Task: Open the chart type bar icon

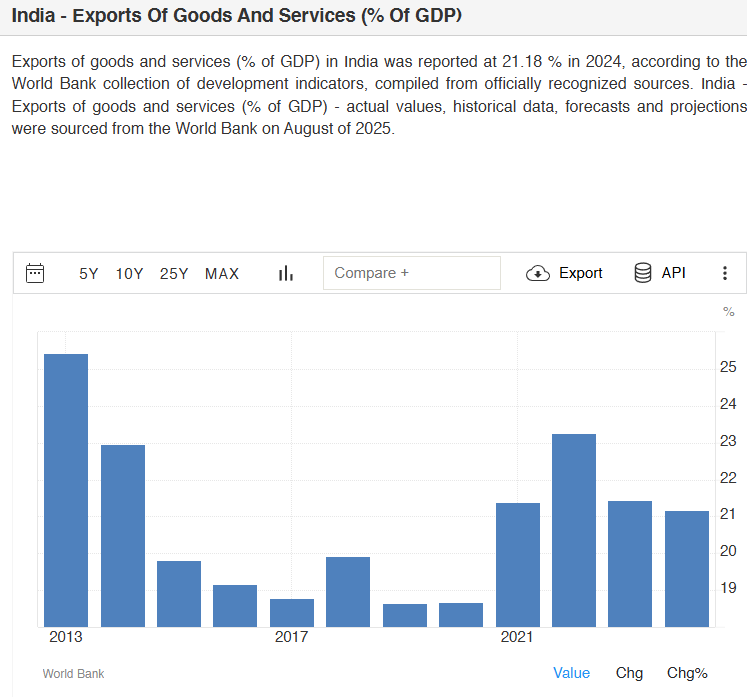Action: (286, 273)
